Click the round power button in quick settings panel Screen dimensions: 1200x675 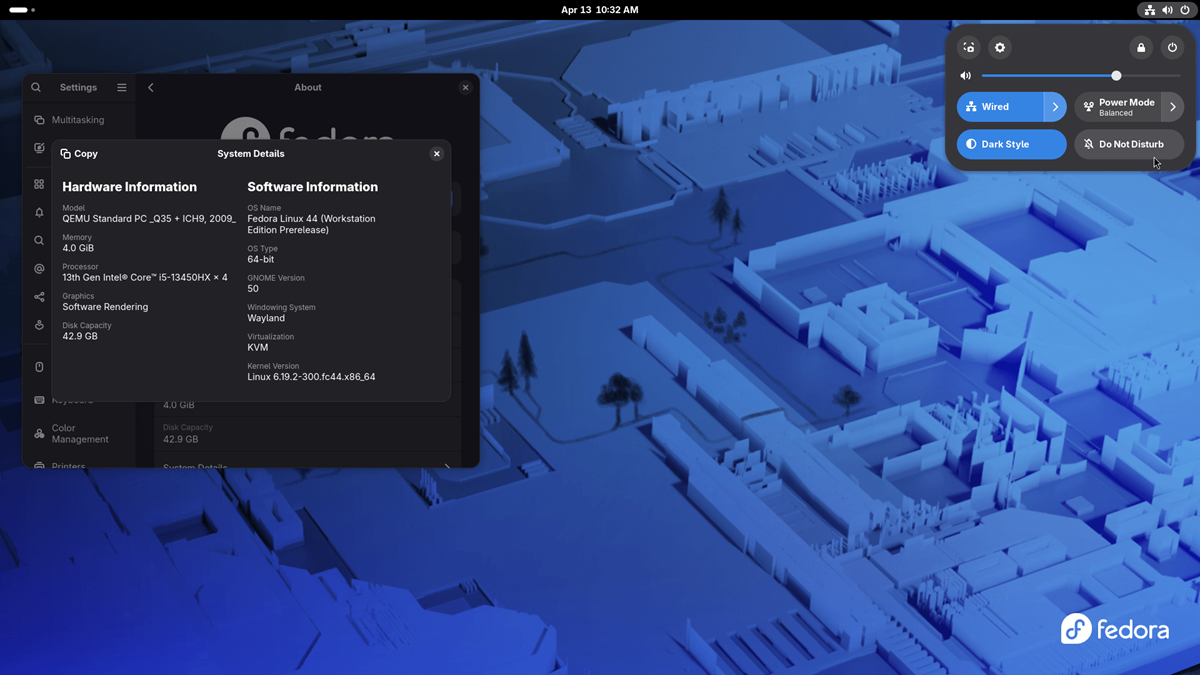1172,48
